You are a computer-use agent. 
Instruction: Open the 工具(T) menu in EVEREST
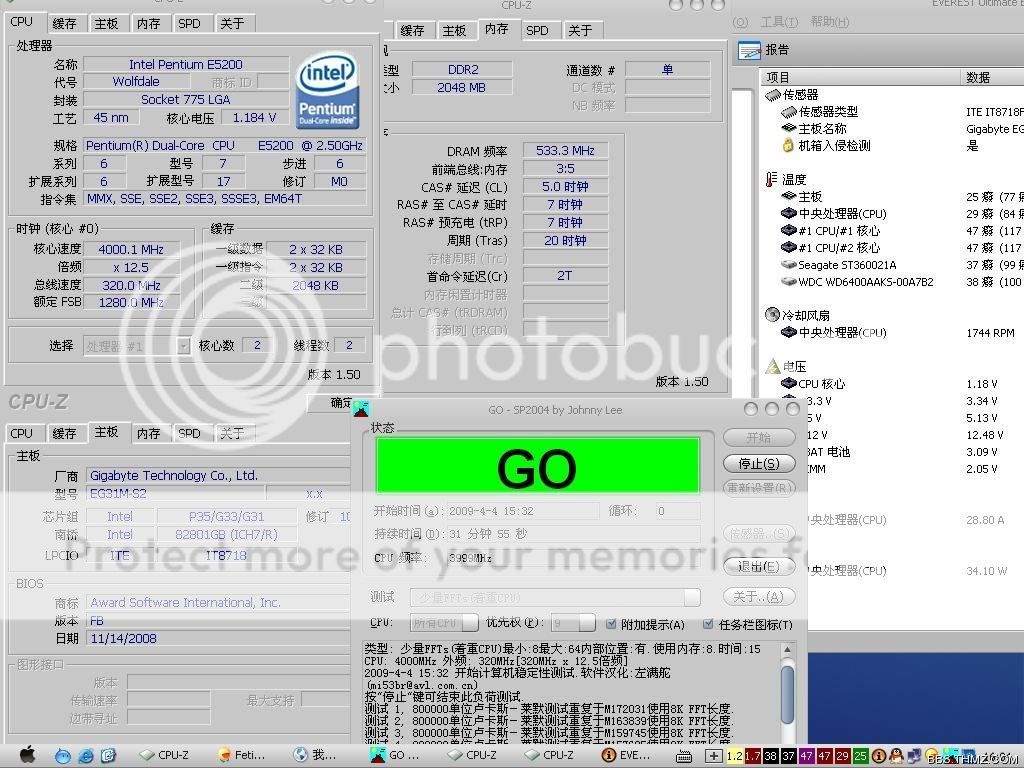[x=778, y=22]
